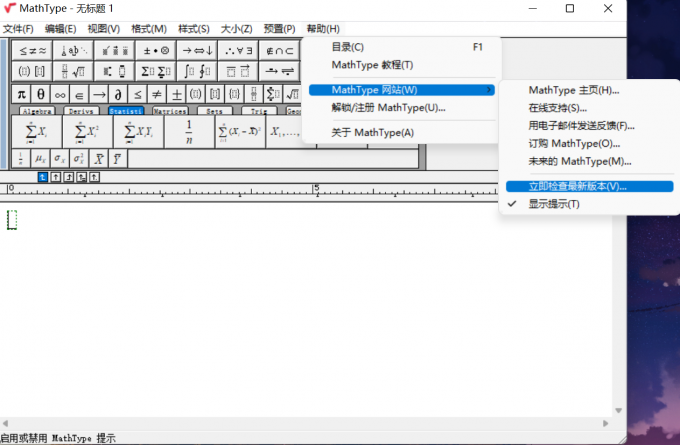Screen dimensions: 680x445
Task: Insert the X-bar symbol
Action: click(99, 159)
